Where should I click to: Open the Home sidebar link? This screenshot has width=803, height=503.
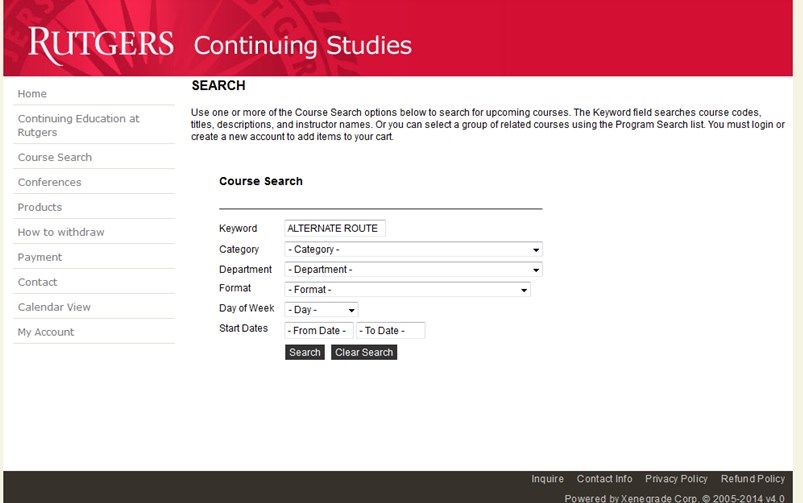32,94
